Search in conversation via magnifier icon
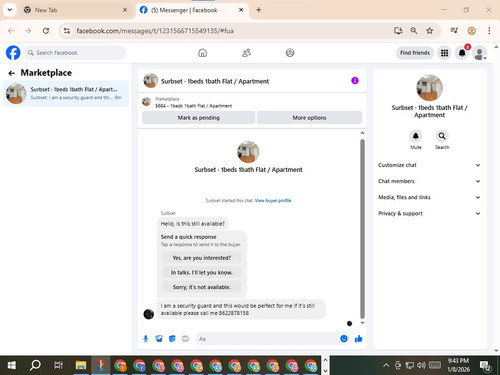500x375 pixels. tap(442, 136)
